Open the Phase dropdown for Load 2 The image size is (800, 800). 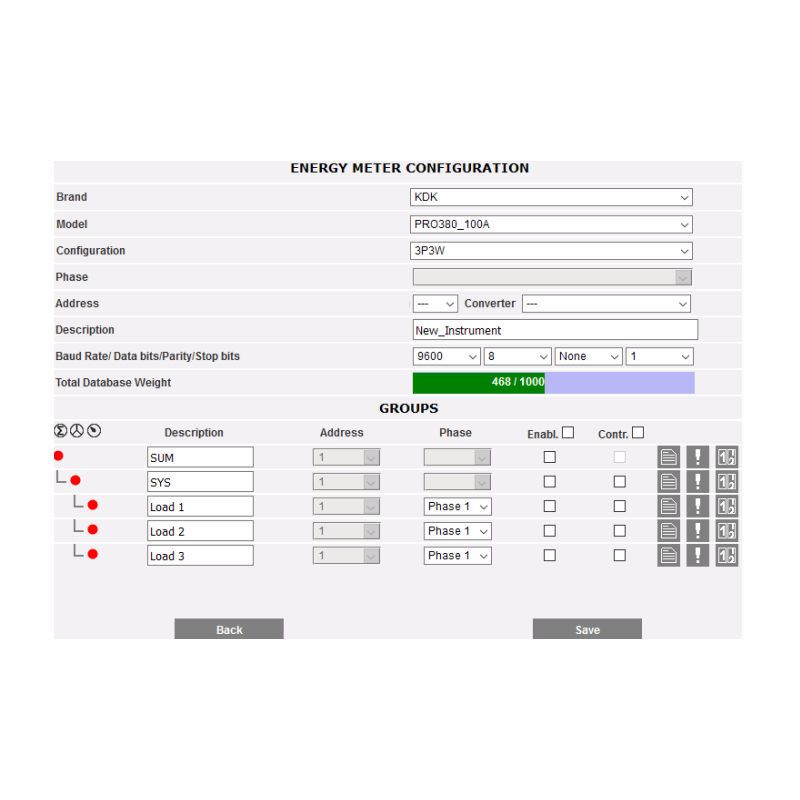[458, 531]
